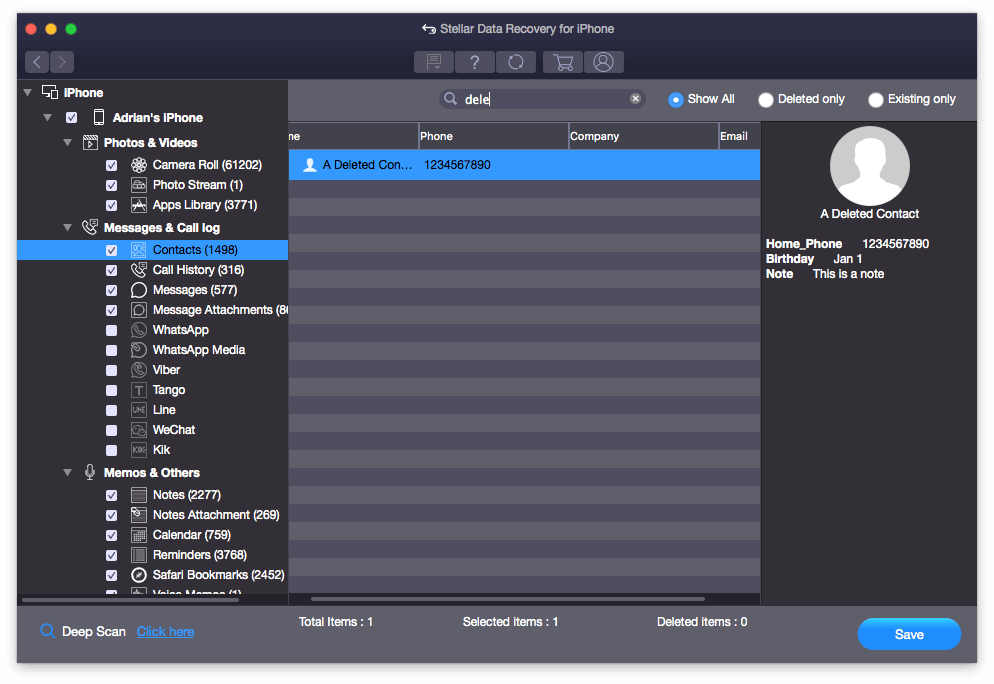Click the contact avatar placeholder image

coord(869,165)
